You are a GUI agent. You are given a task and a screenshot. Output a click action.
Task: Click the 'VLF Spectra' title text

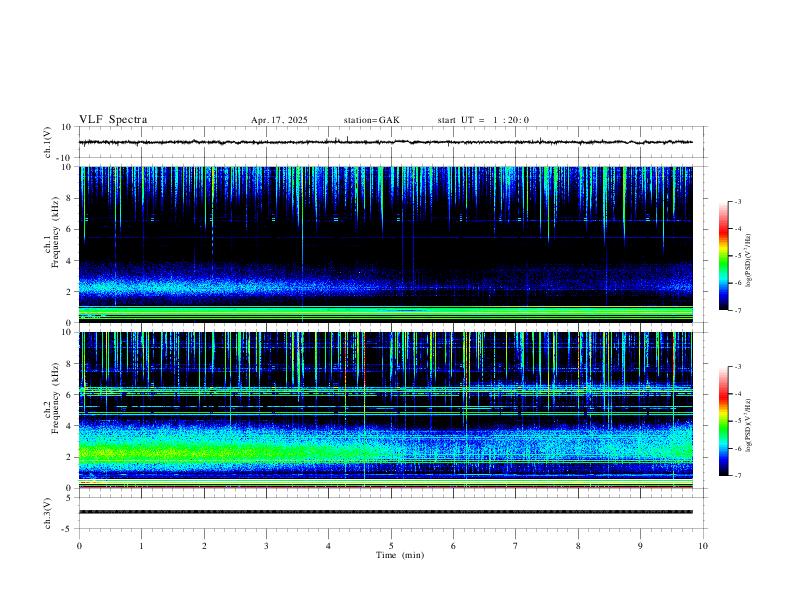coord(113,120)
